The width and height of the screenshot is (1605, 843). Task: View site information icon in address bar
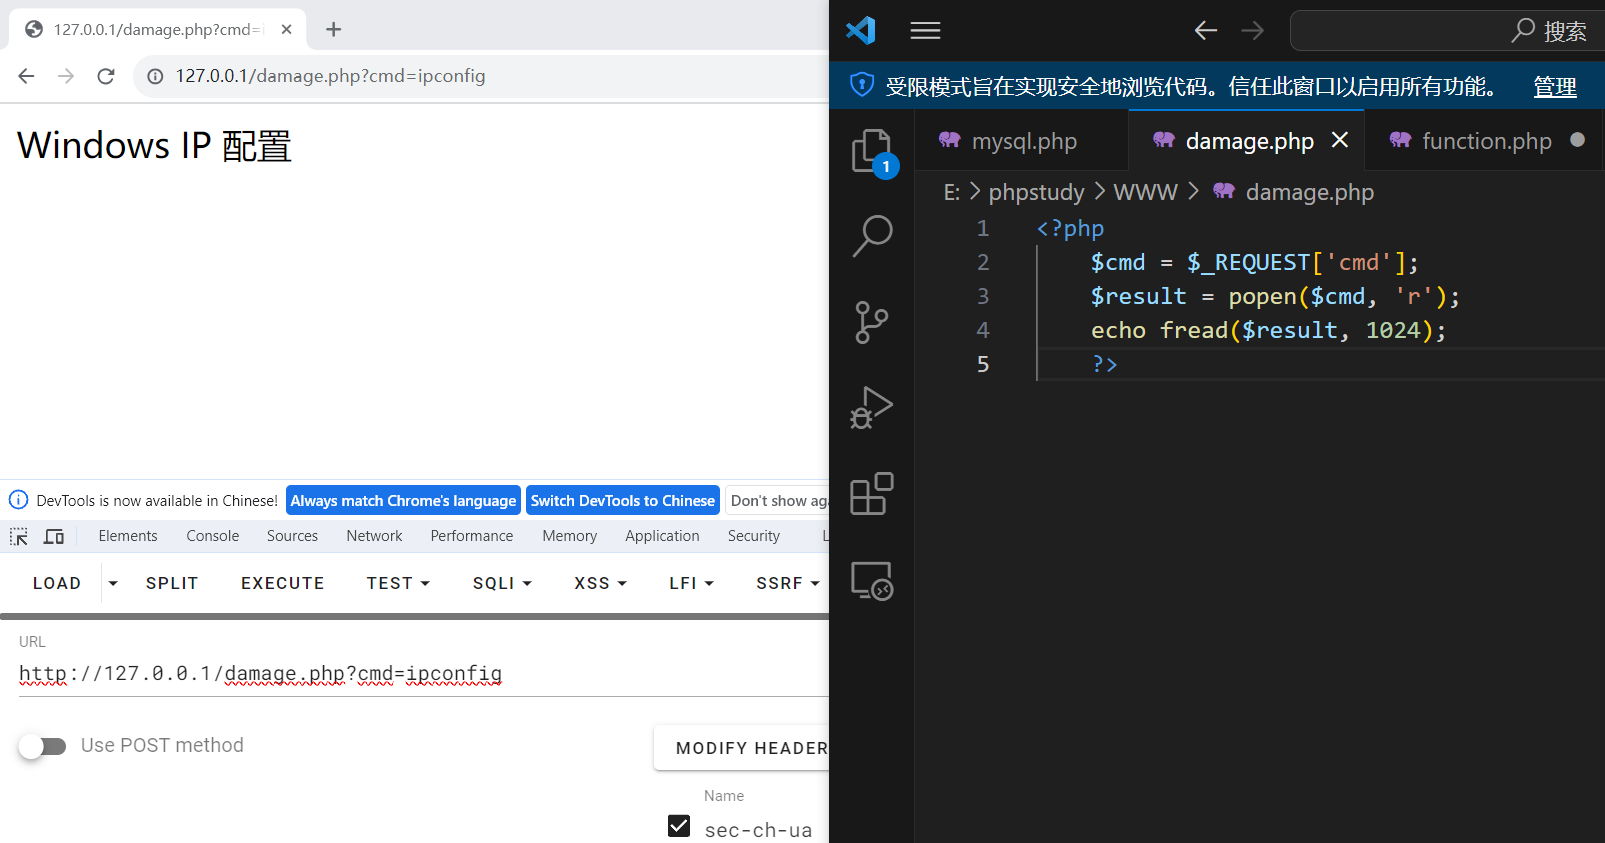coord(155,76)
